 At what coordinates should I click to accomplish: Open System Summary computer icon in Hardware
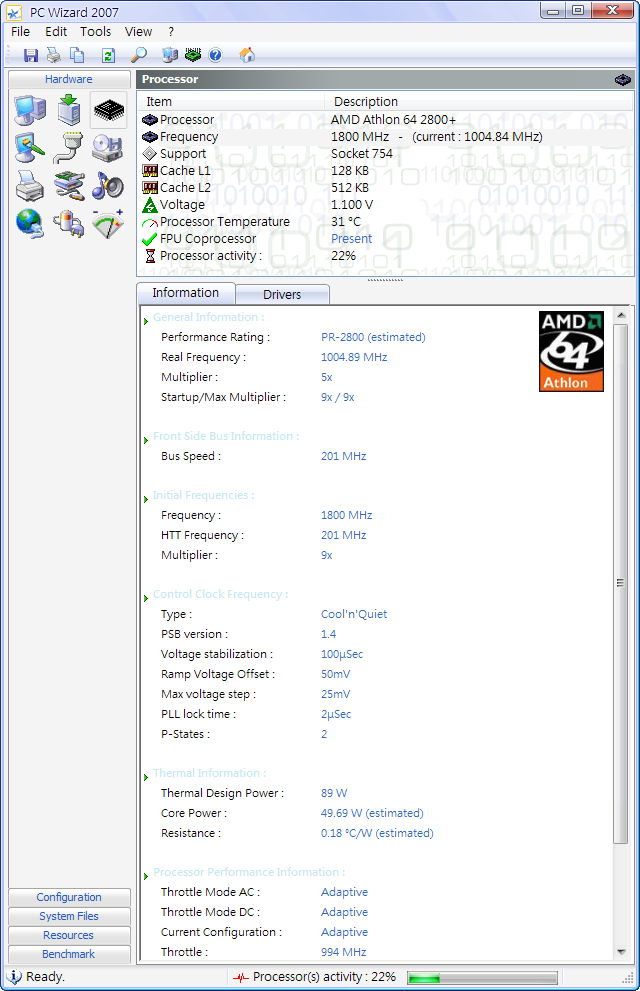(30, 110)
